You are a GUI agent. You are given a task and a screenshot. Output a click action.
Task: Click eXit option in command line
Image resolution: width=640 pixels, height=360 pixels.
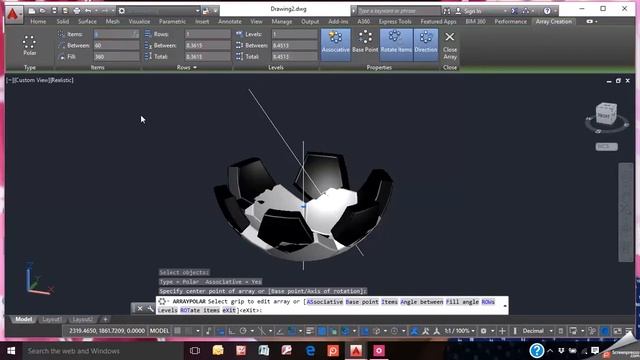pyautogui.click(x=230, y=310)
